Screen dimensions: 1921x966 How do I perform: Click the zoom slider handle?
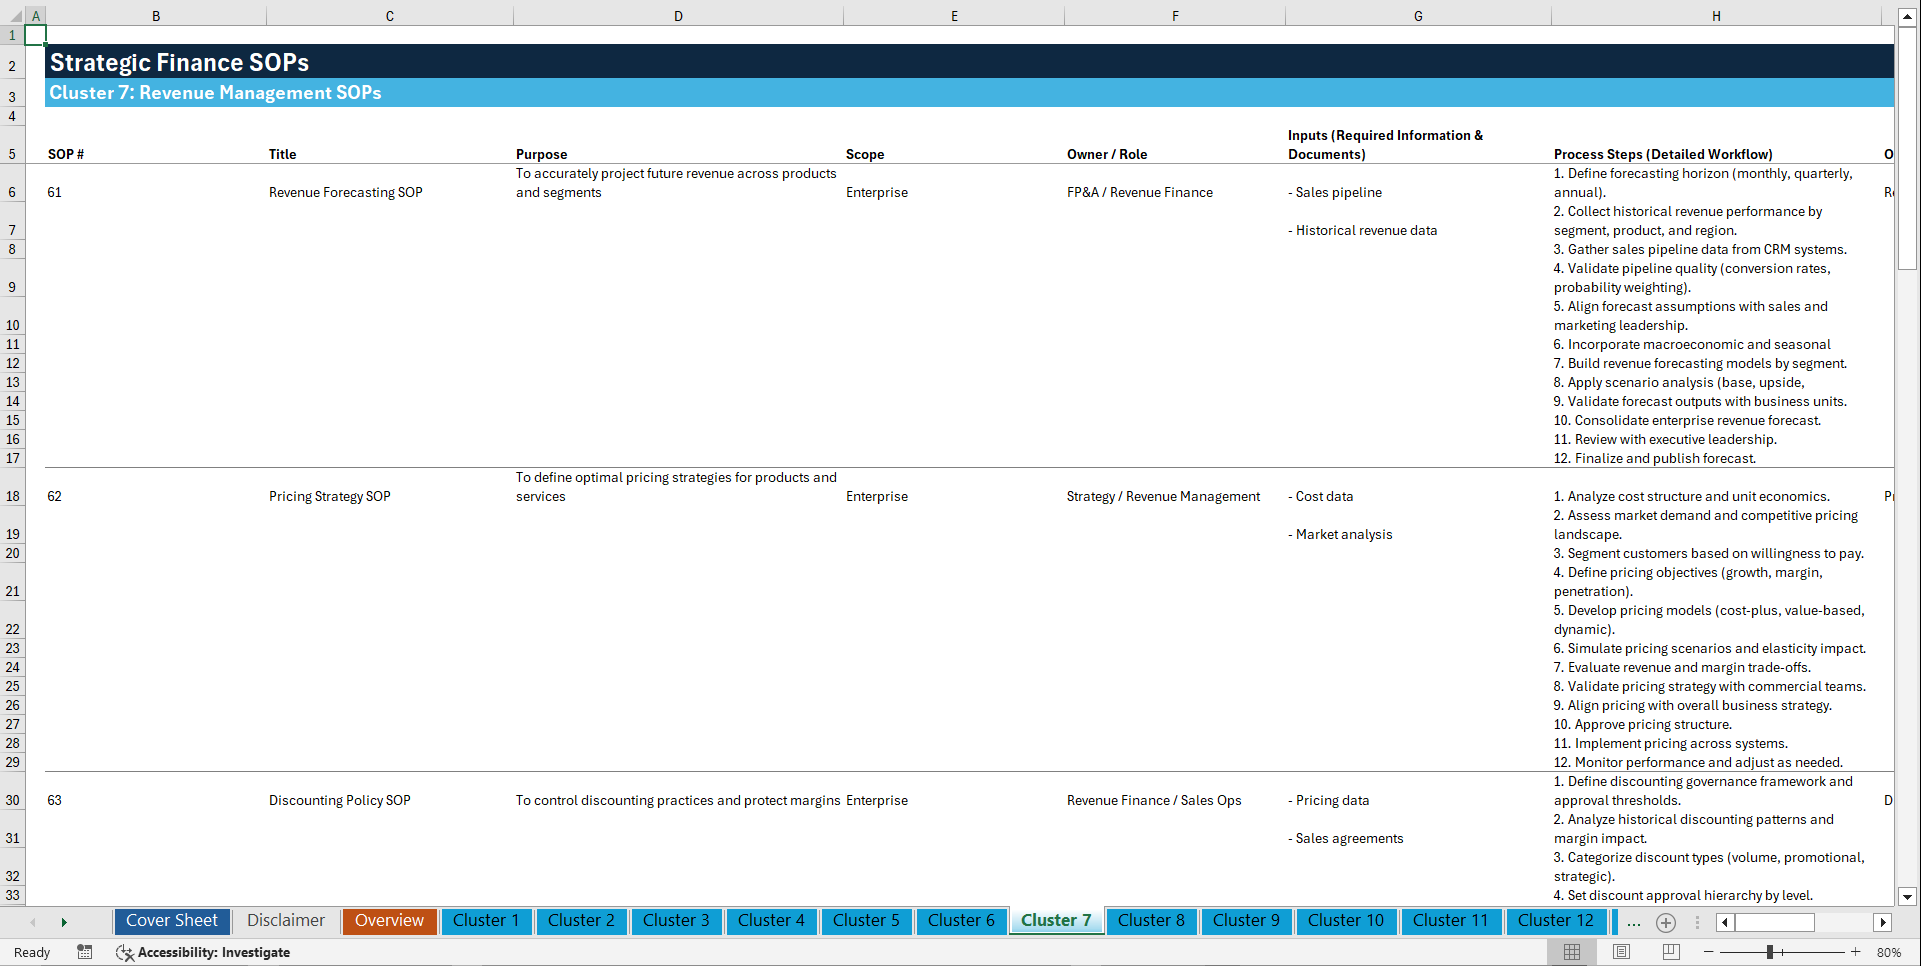coord(1770,952)
